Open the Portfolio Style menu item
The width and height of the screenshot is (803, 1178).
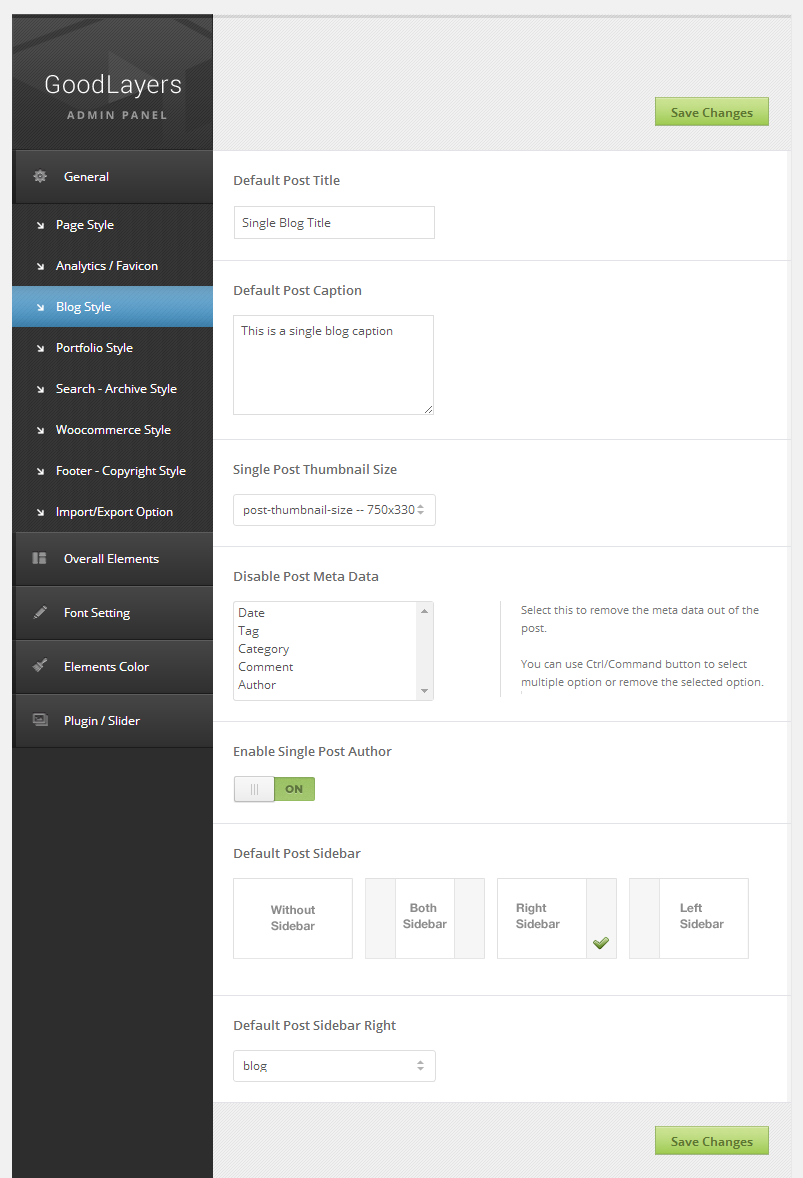(x=94, y=348)
